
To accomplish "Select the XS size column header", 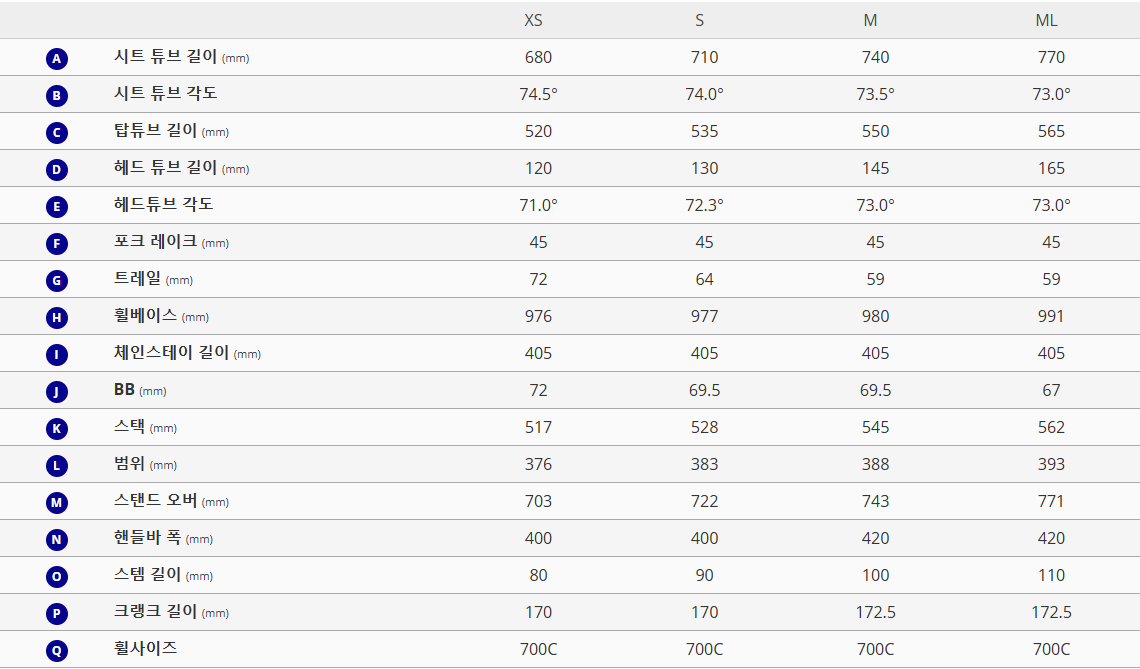I will (534, 20).
